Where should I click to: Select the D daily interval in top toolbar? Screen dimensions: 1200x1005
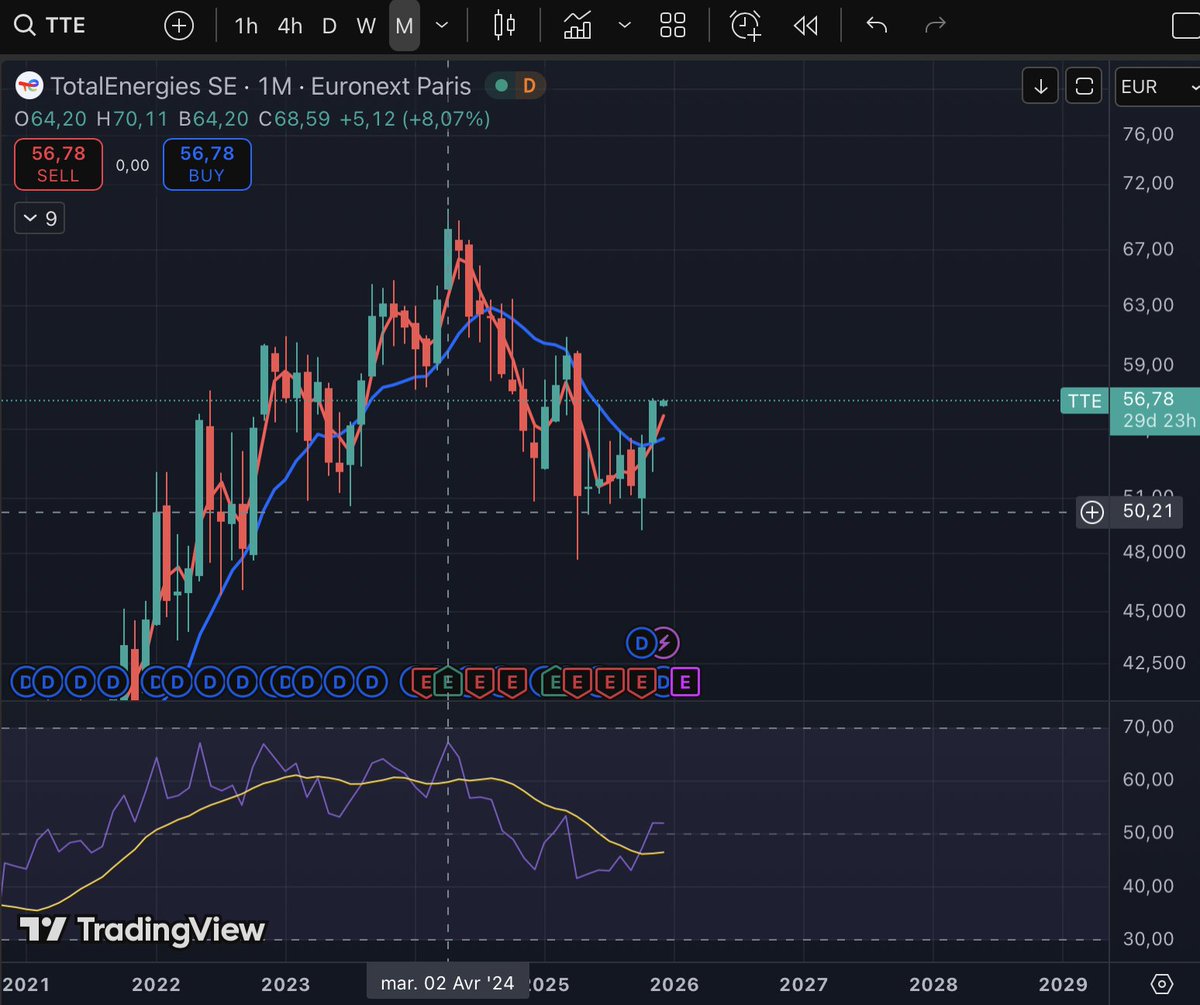(x=329, y=26)
